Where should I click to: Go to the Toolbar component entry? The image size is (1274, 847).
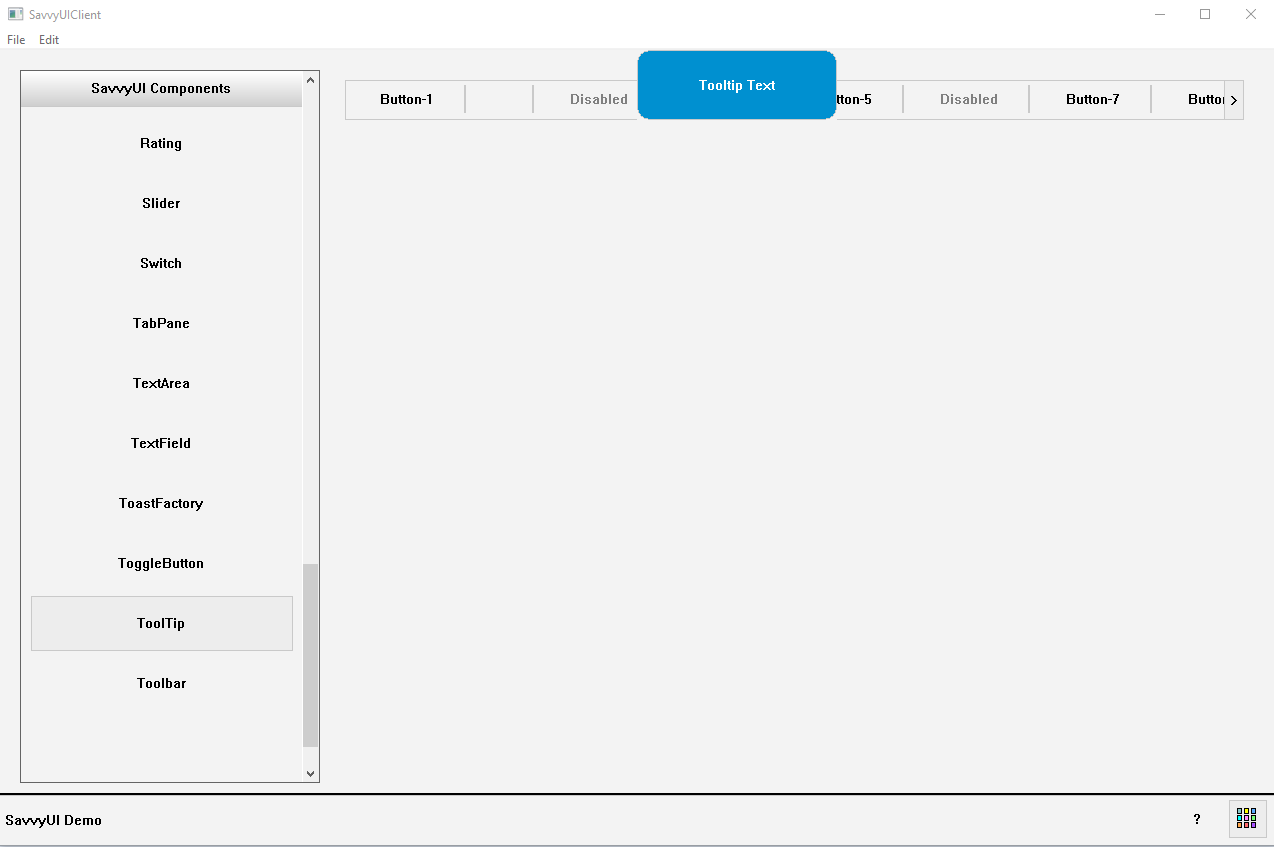161,683
